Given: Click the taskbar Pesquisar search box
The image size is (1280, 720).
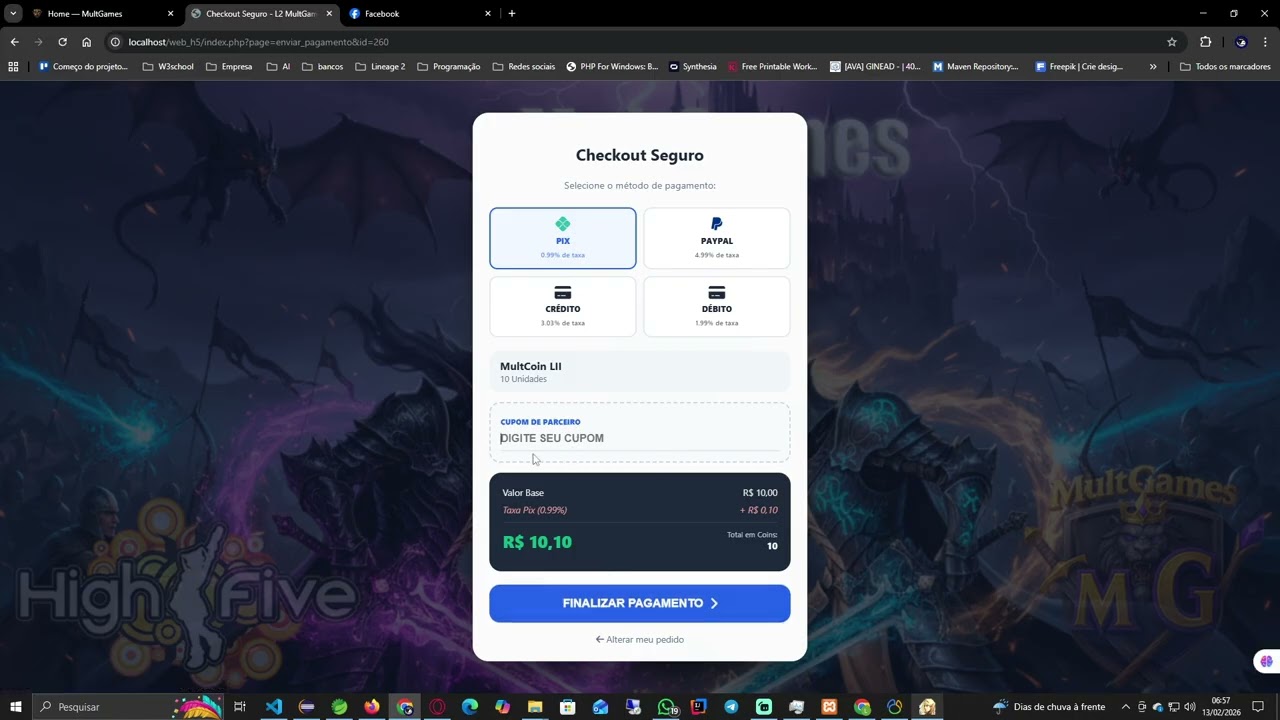Looking at the screenshot, I should [130, 707].
